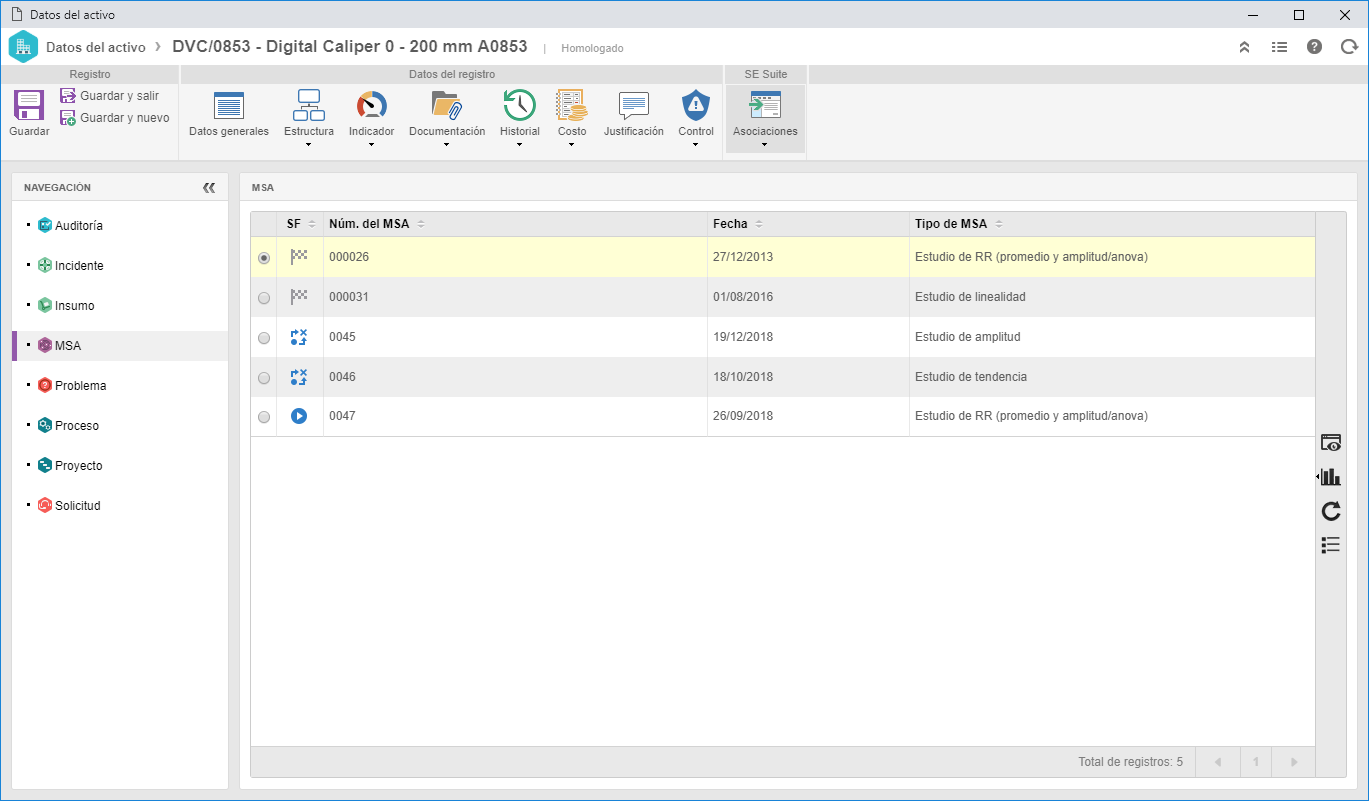Click status icon of MSA 0046
This screenshot has width=1369, height=801.
pos(299,377)
